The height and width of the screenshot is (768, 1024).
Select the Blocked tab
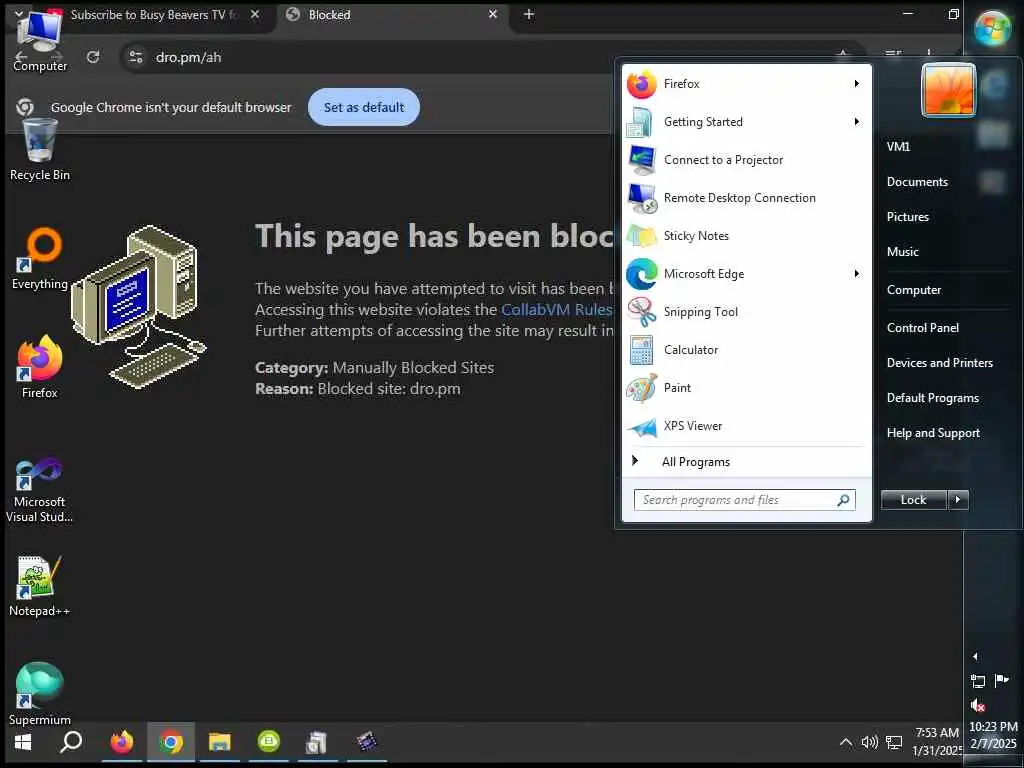tap(391, 14)
